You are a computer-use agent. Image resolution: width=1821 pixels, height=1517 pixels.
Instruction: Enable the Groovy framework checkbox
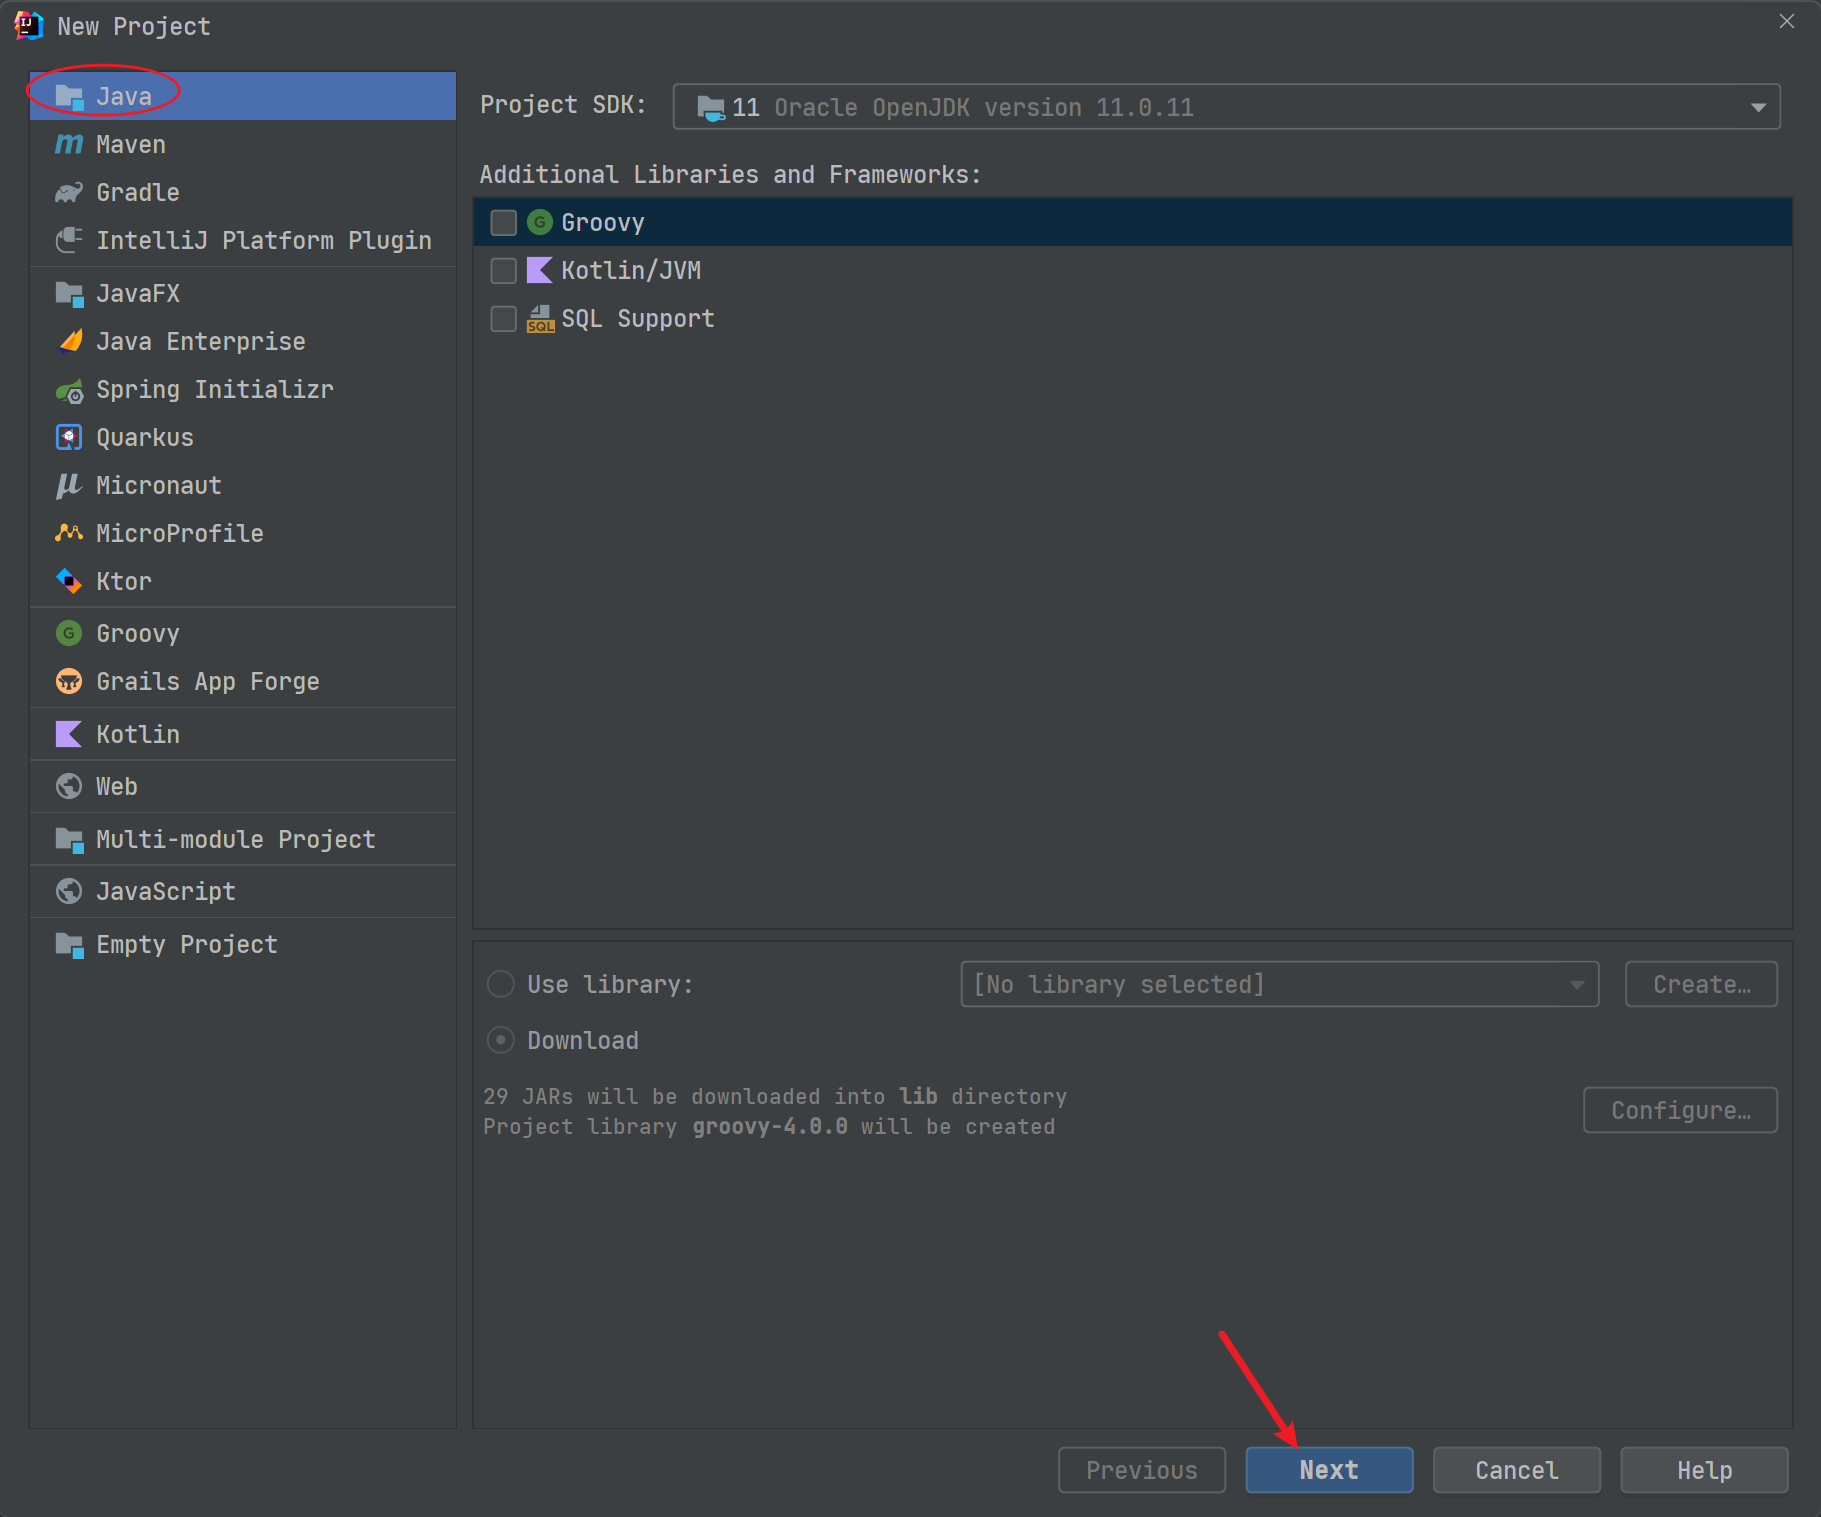tap(504, 222)
